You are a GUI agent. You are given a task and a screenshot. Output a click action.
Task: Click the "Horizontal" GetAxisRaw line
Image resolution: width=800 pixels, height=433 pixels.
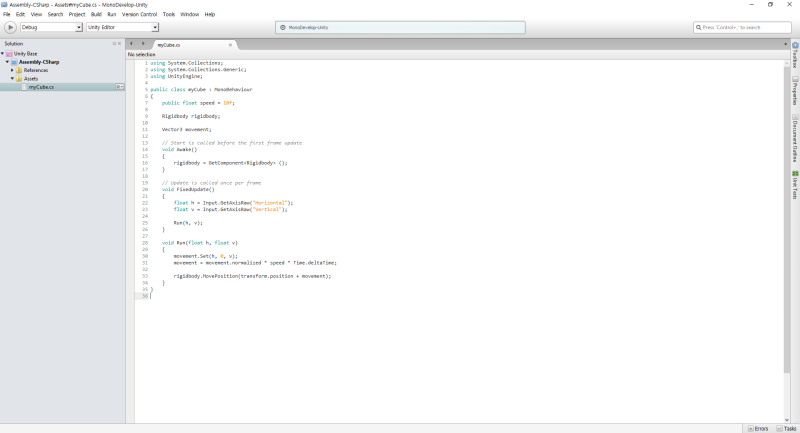click(x=233, y=203)
